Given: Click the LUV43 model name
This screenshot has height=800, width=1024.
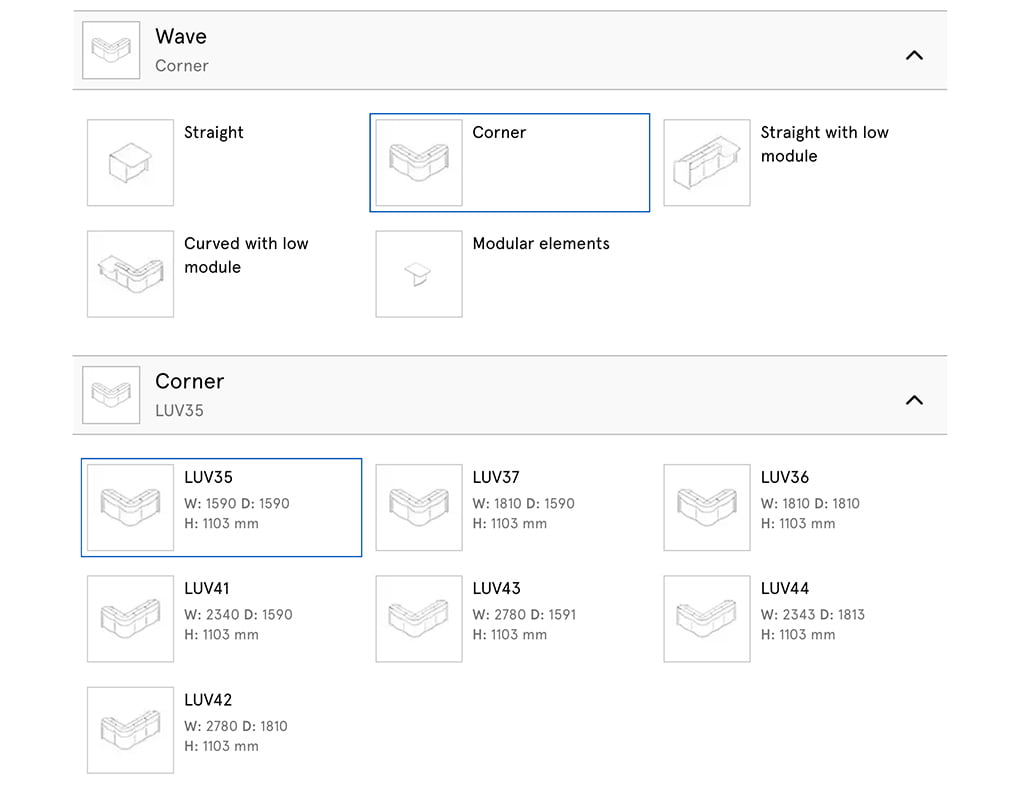Looking at the screenshot, I should coord(496,588).
